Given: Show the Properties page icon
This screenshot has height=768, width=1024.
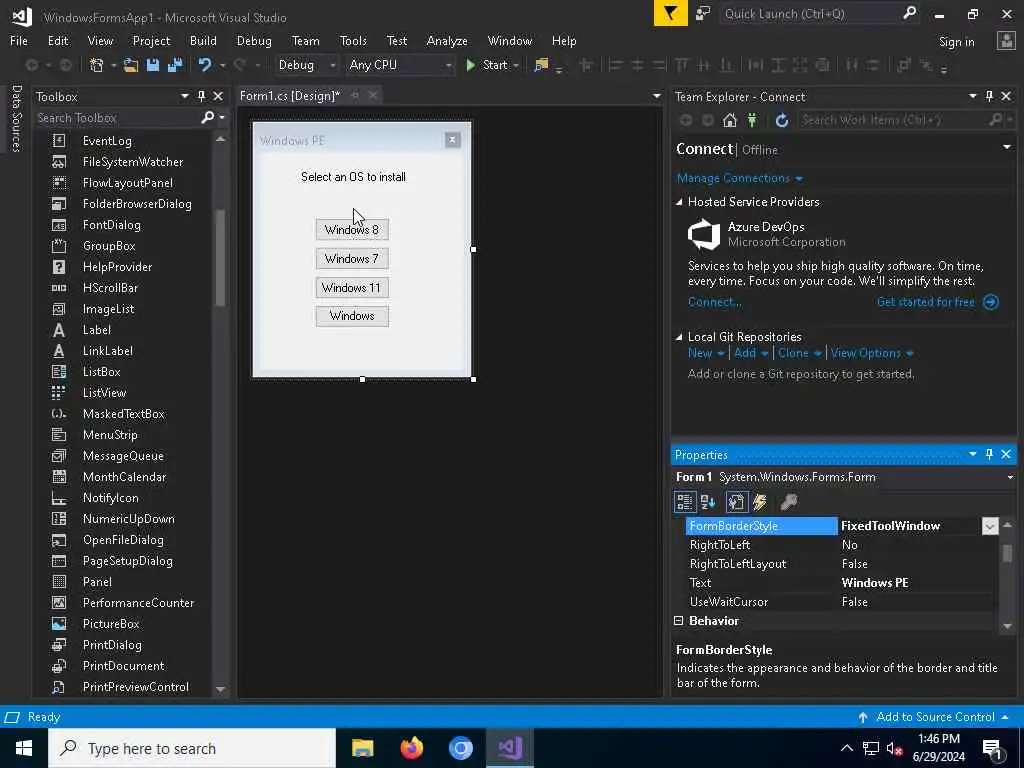Looking at the screenshot, I should pyautogui.click(x=736, y=502).
